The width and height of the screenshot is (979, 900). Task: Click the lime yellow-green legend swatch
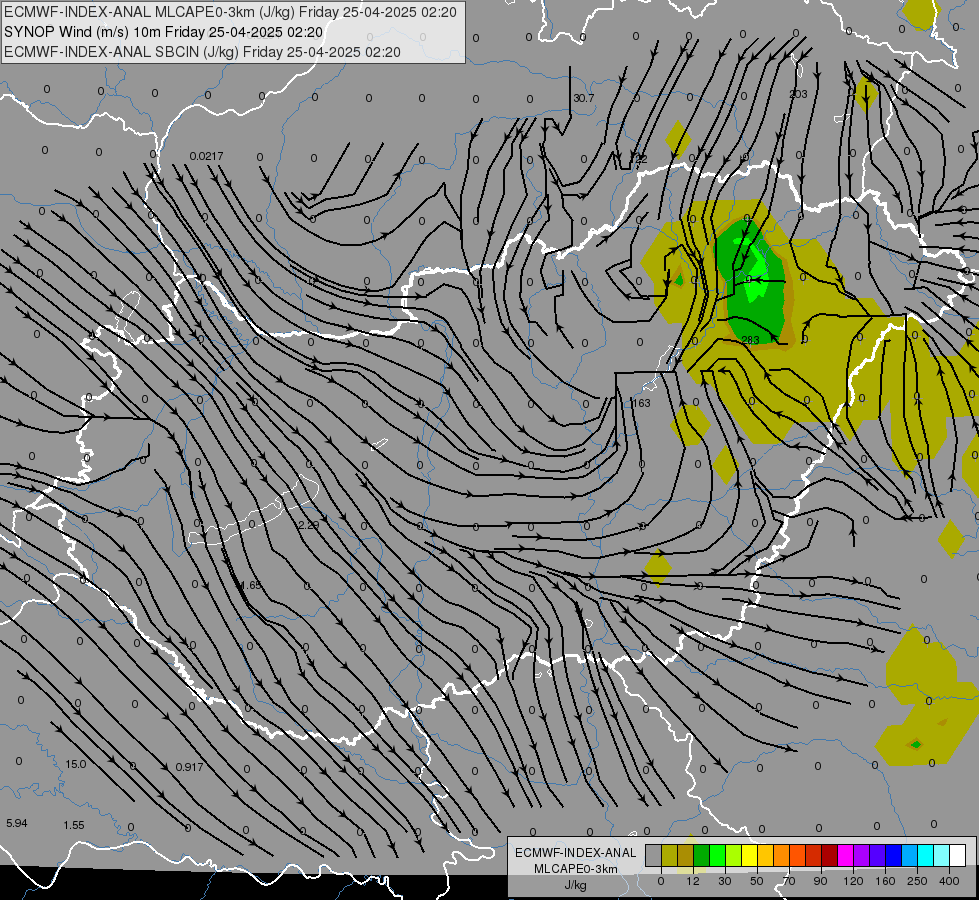(x=734, y=855)
